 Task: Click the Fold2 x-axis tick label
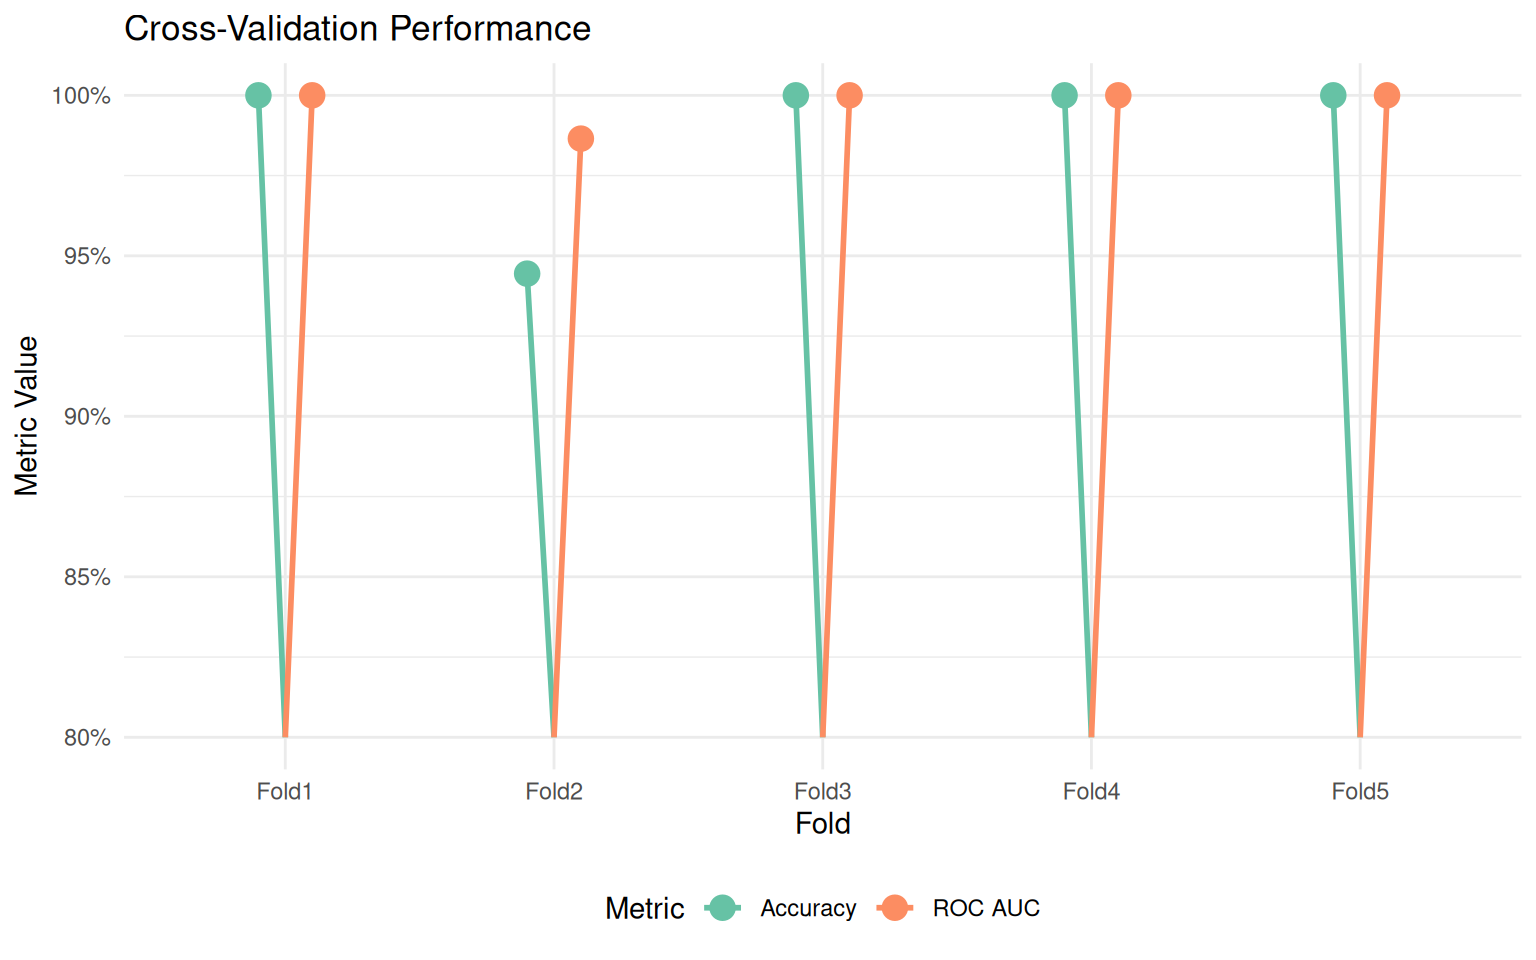[x=554, y=792]
